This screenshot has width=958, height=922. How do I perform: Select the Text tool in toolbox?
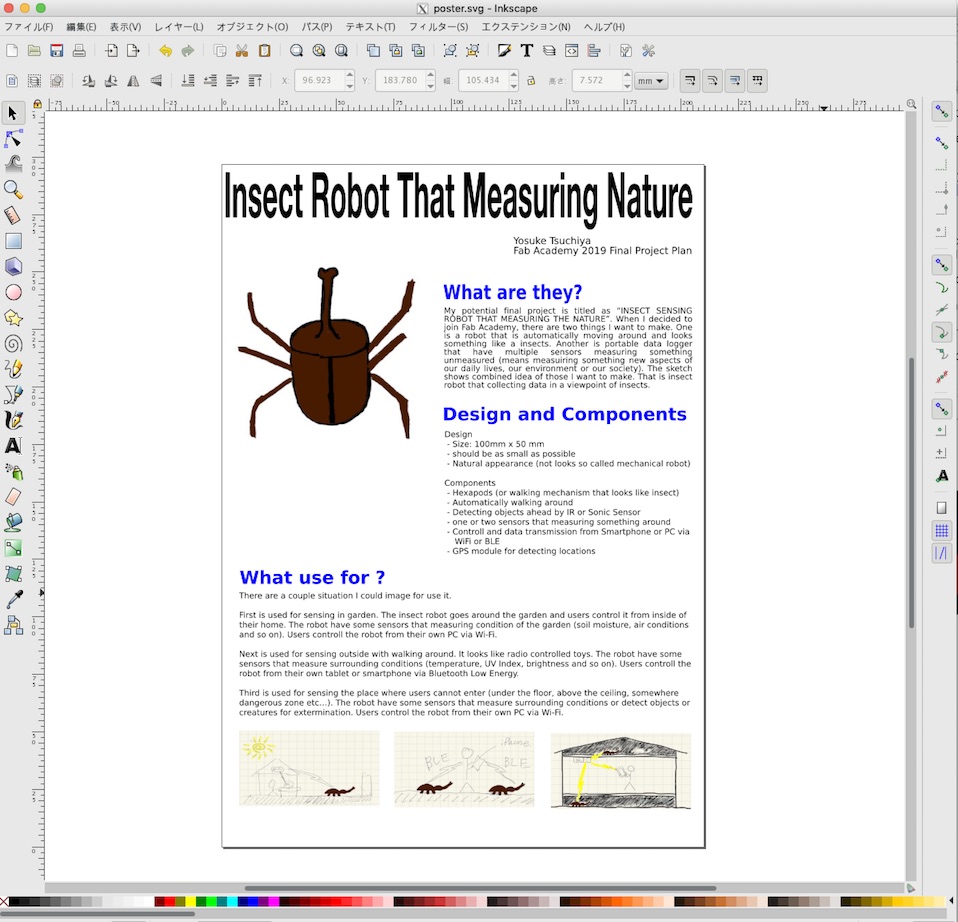[13, 446]
